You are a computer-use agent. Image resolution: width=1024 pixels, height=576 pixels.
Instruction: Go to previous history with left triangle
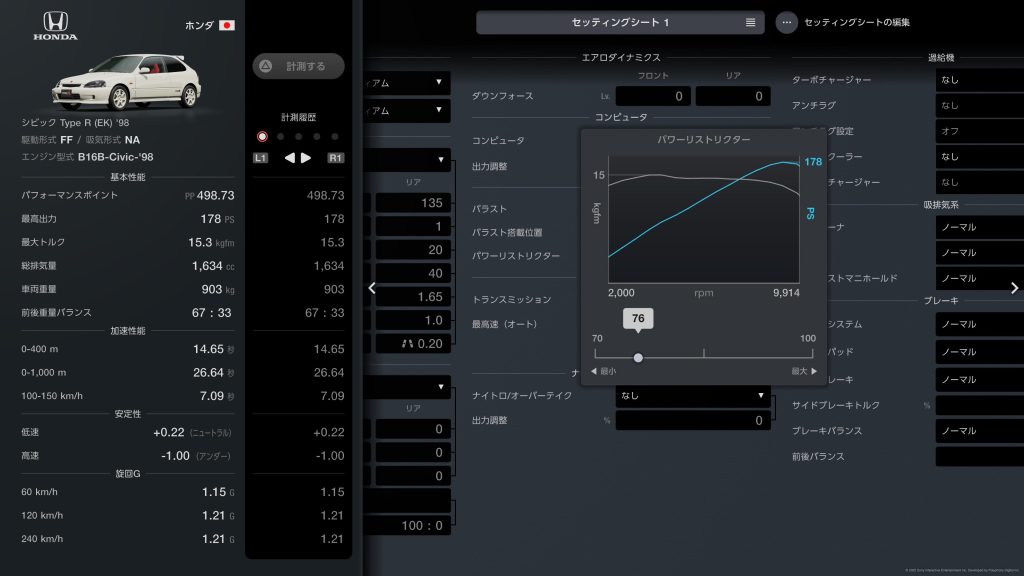(289, 157)
